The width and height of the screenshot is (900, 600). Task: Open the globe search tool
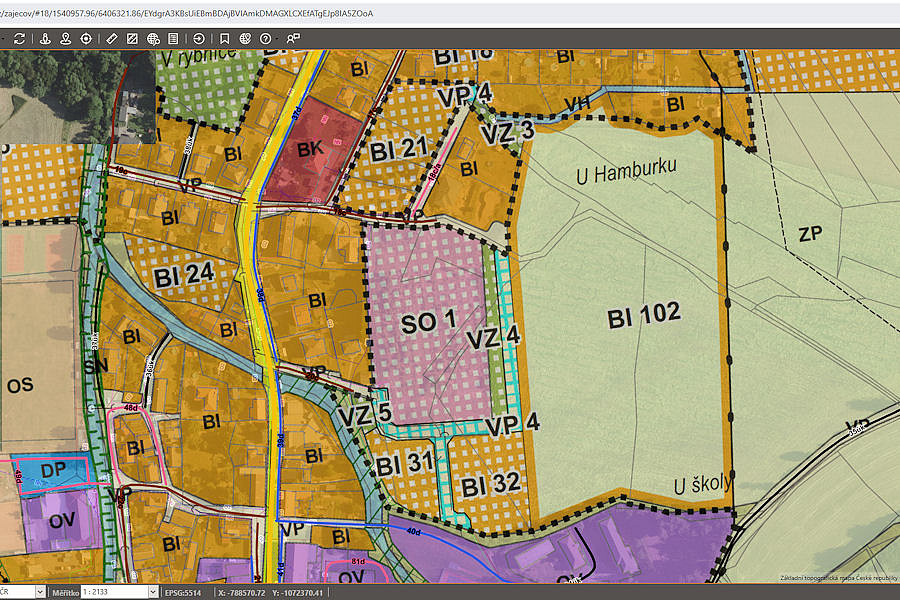[153, 38]
